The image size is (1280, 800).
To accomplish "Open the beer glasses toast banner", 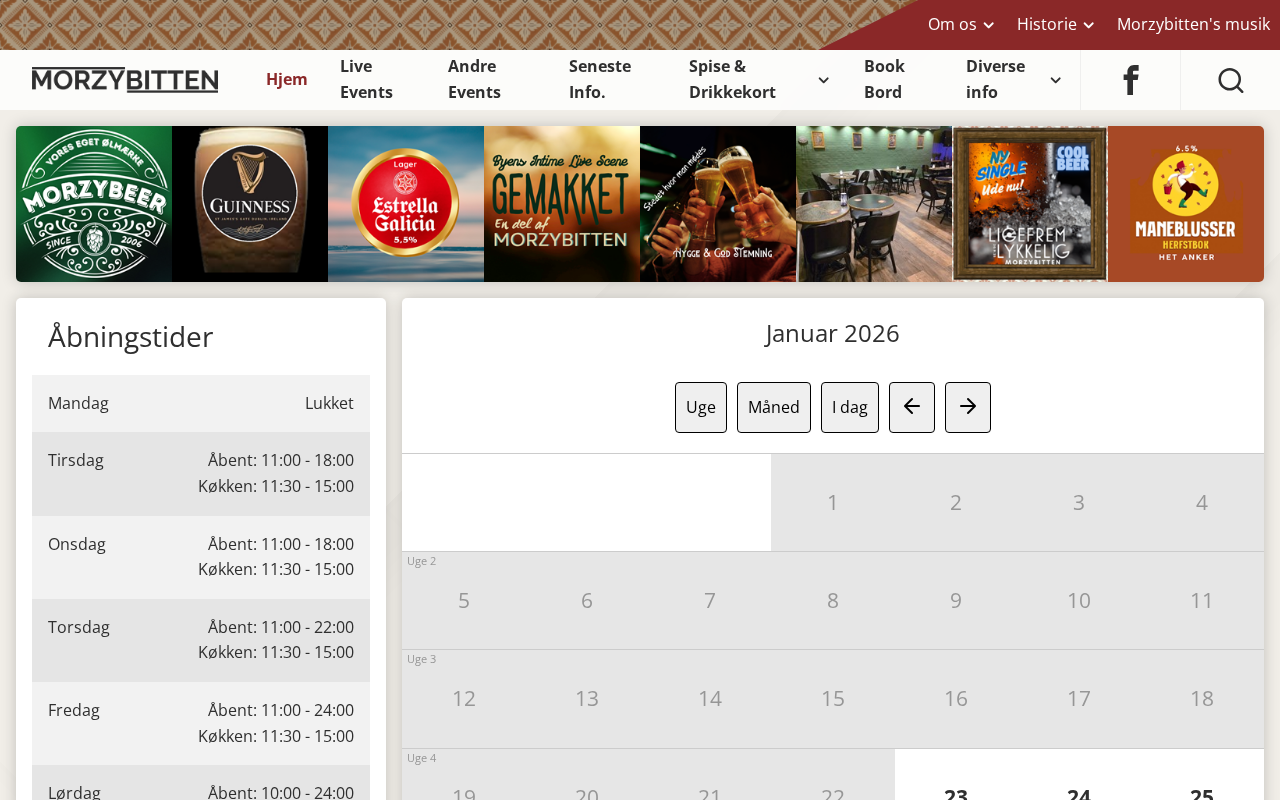I will [718, 204].
